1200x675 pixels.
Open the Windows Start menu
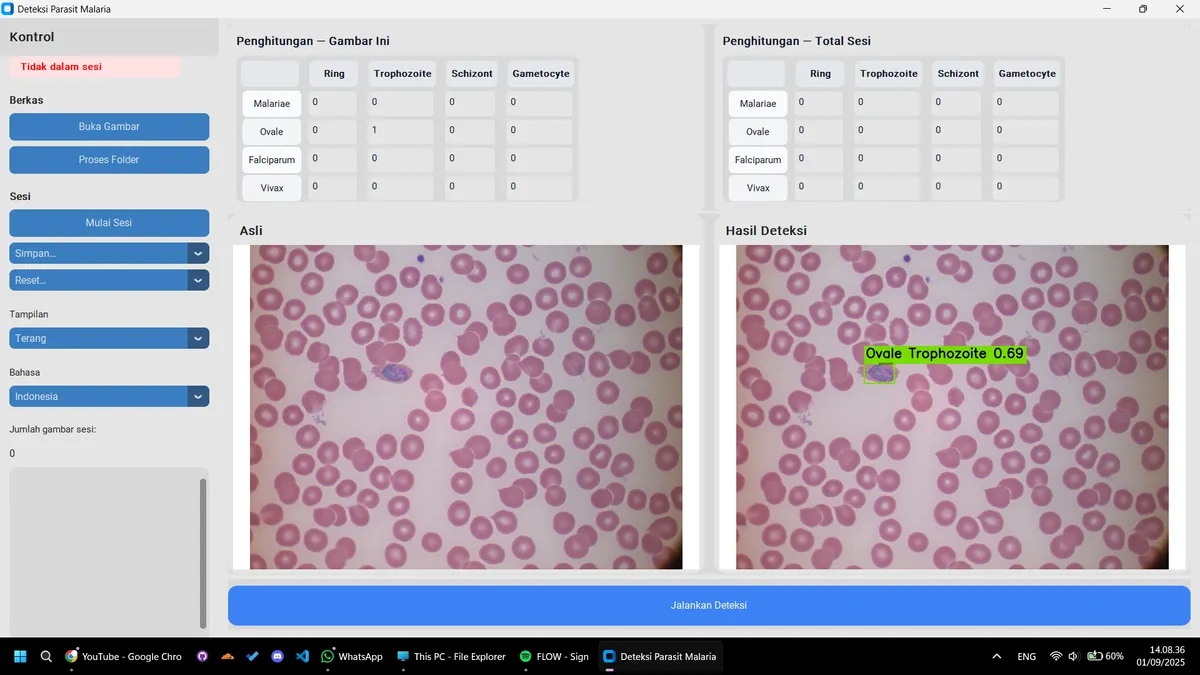pos(20,657)
